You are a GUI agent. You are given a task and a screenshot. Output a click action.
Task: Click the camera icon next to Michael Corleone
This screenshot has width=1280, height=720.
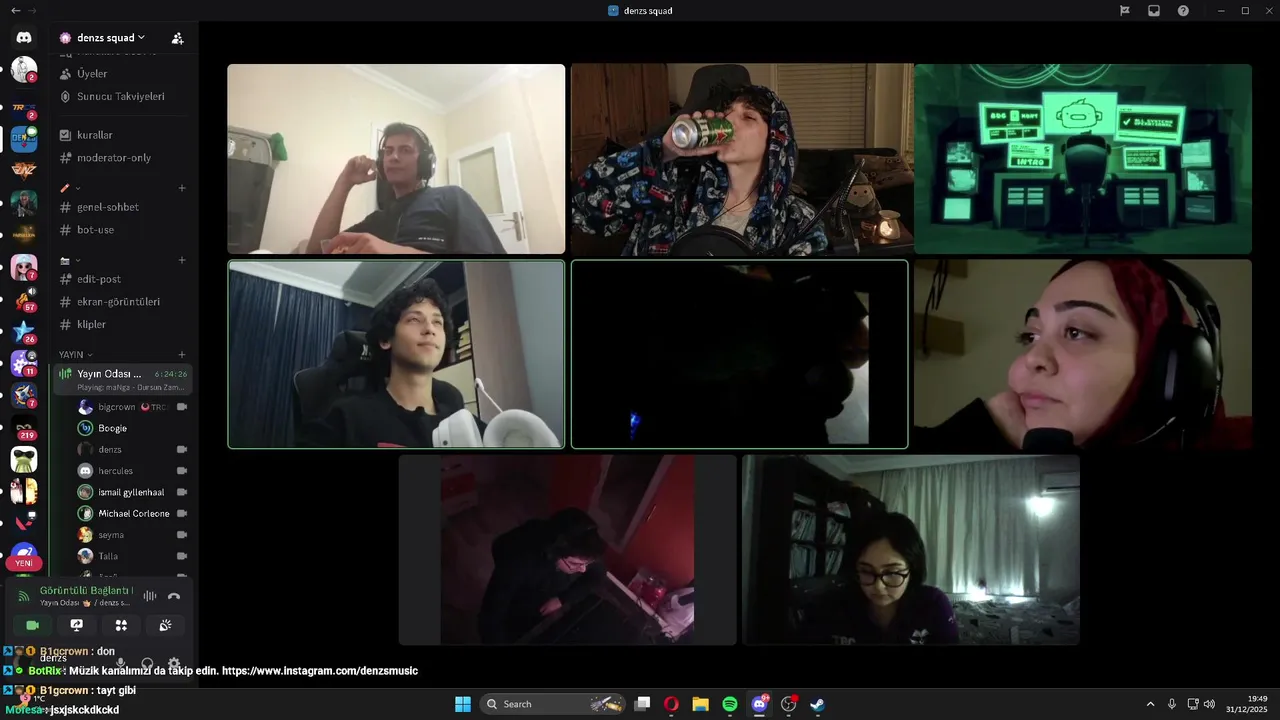182,514
